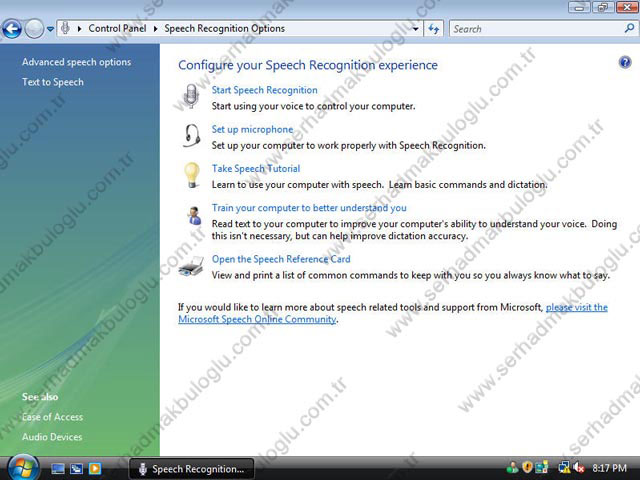Click the microphone icon for Start Speech Recognition
This screenshot has height=480, width=640.
pos(192,97)
